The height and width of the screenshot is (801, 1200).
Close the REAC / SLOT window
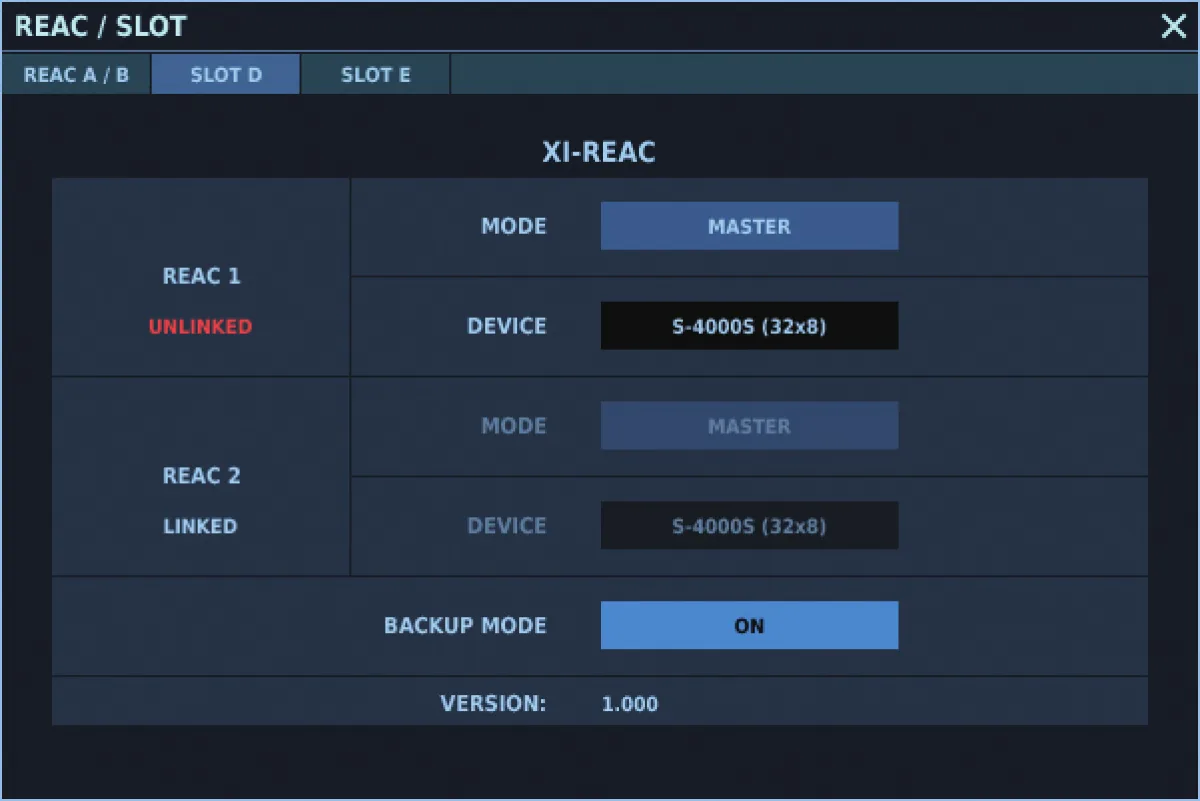(1173, 27)
